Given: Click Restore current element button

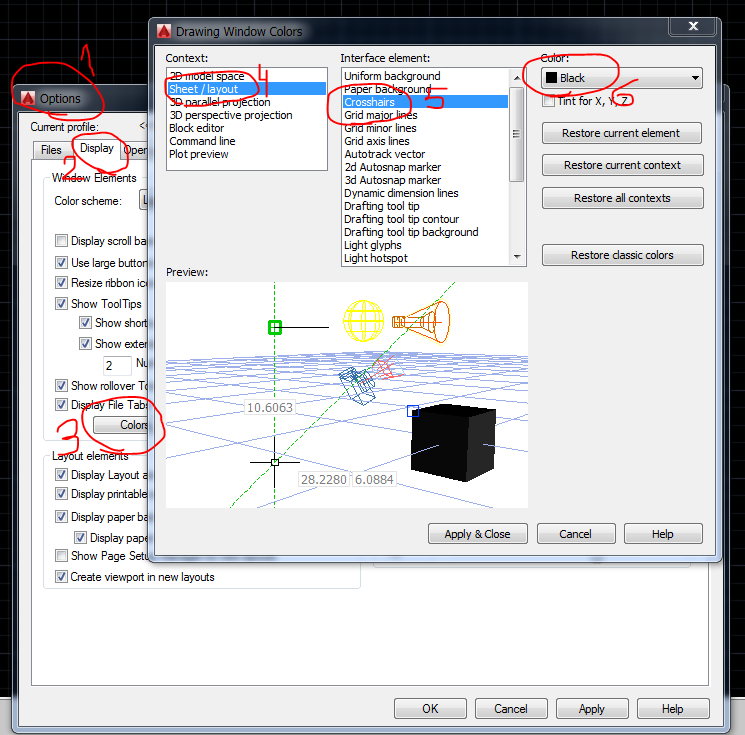Looking at the screenshot, I should (x=621, y=133).
